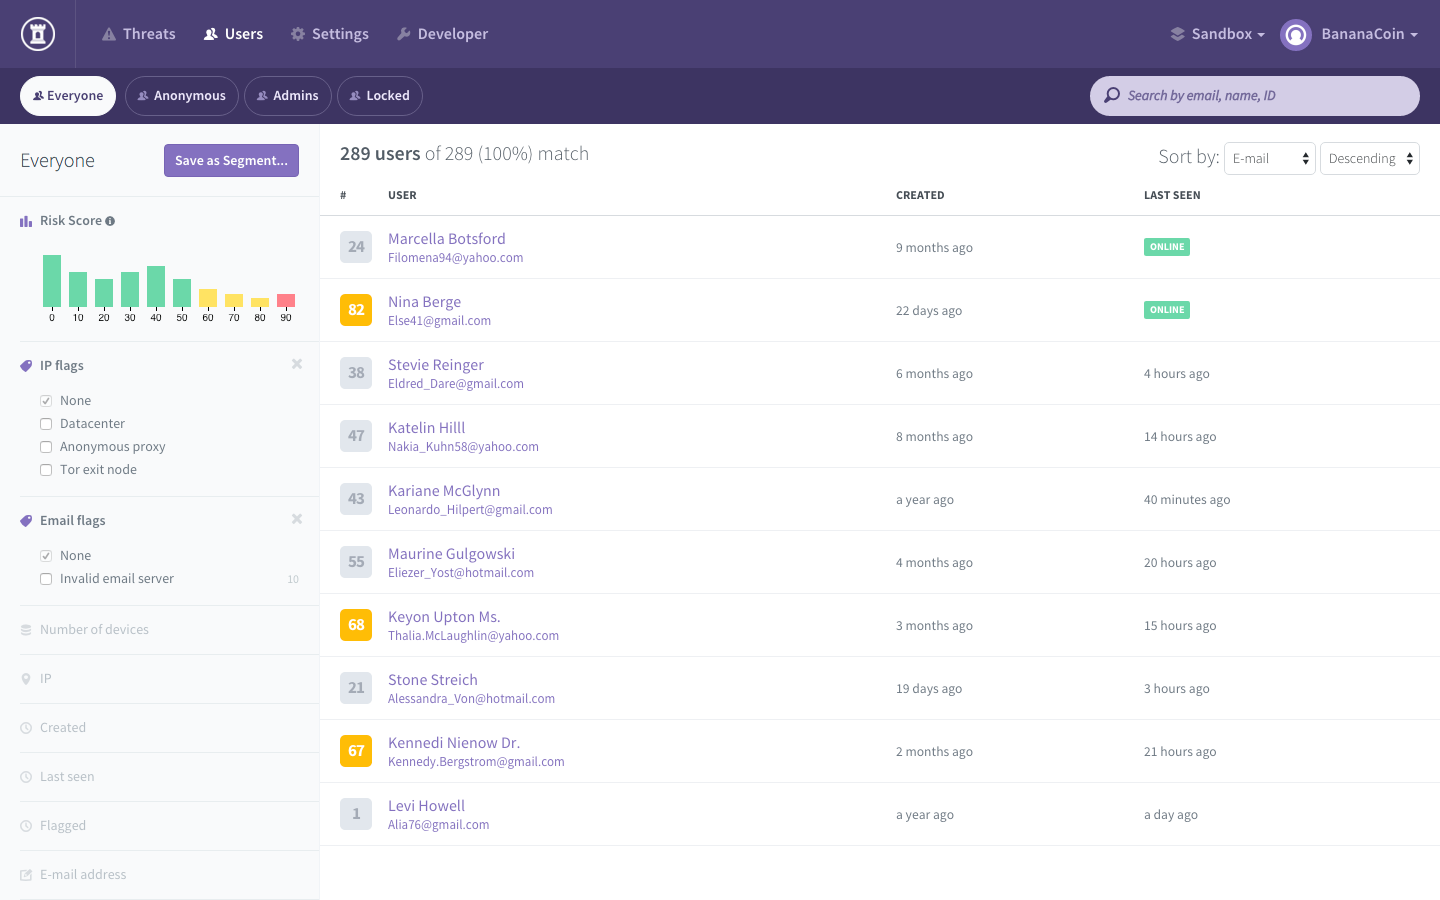Click the IP flags tag icon
Viewport: 1440px width, 900px height.
[26, 366]
